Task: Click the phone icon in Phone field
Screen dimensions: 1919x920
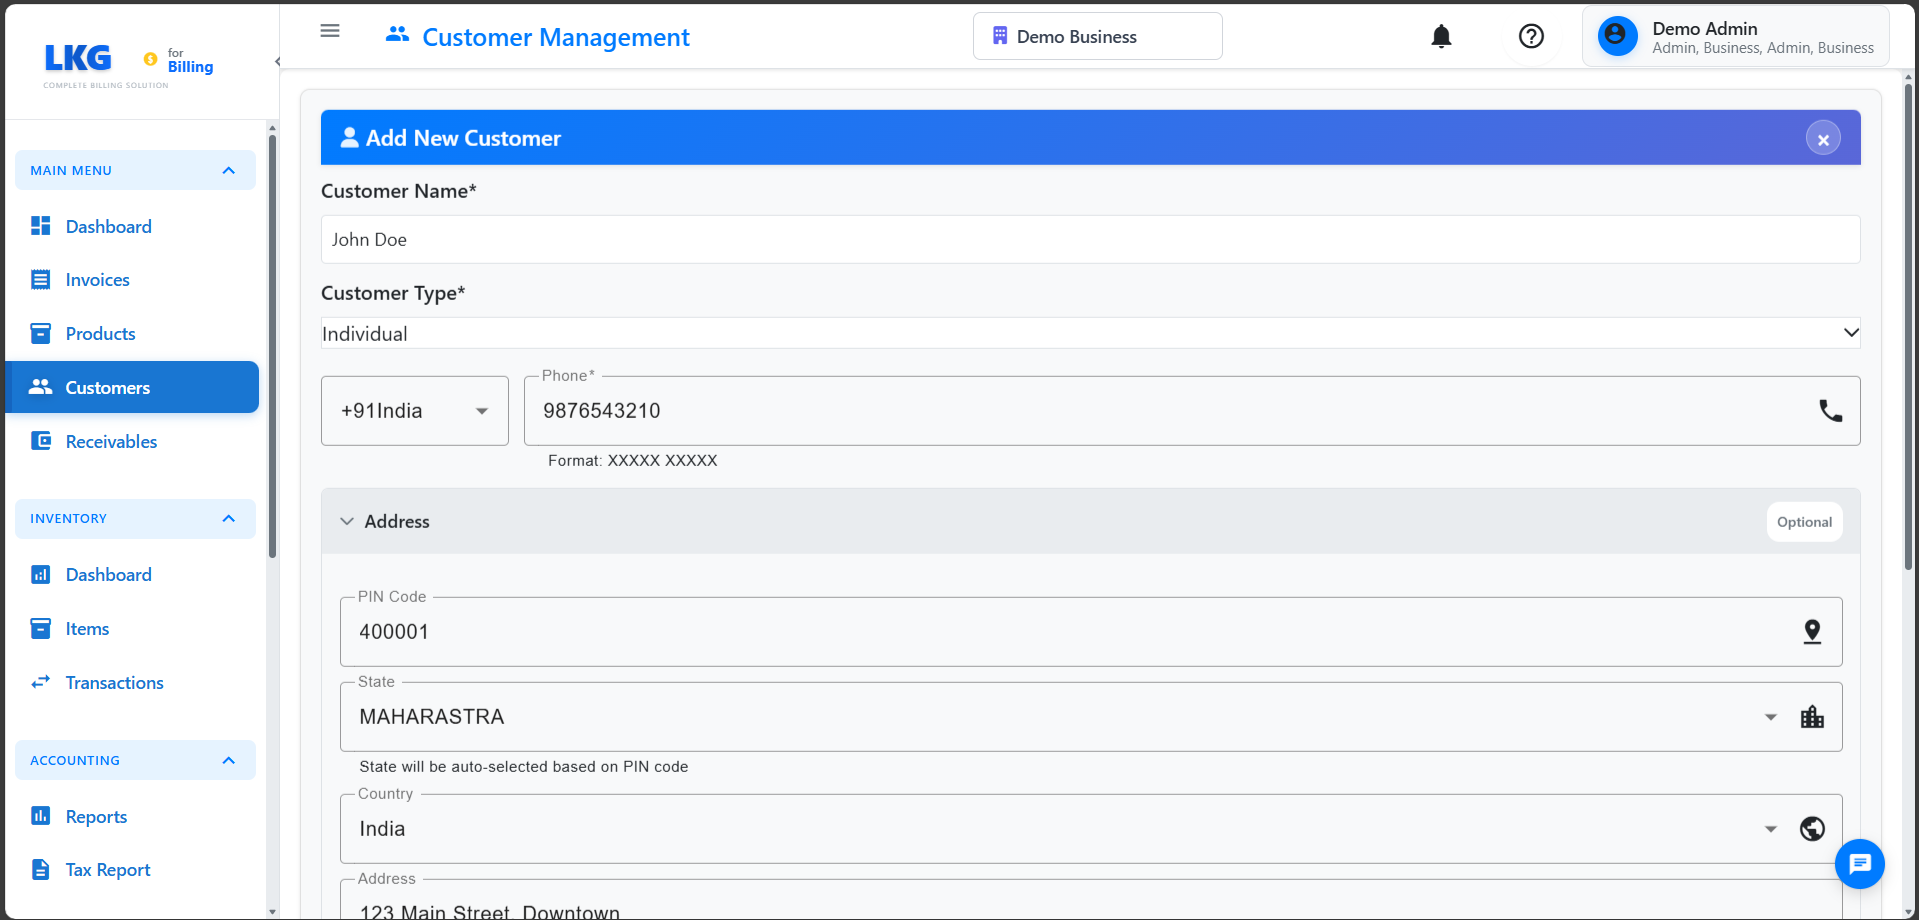Action: pos(1831,410)
